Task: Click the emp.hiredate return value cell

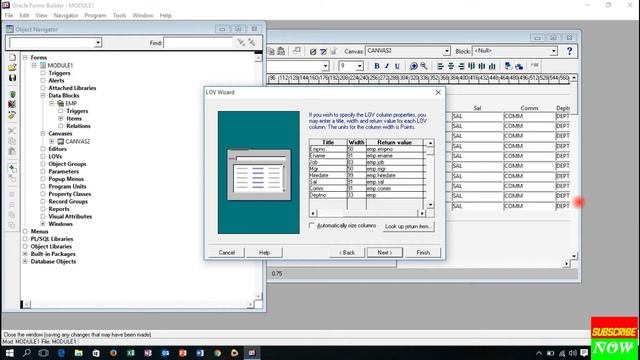Action: (395, 175)
